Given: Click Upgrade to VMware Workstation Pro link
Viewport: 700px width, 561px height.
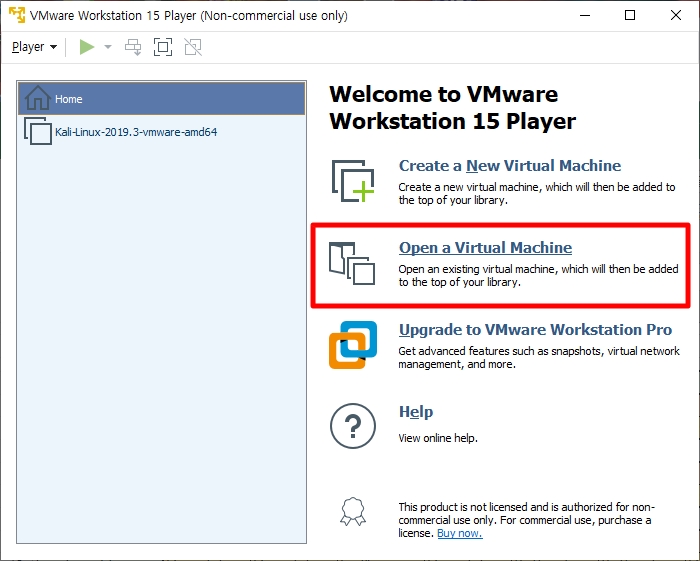Looking at the screenshot, I should [535, 330].
